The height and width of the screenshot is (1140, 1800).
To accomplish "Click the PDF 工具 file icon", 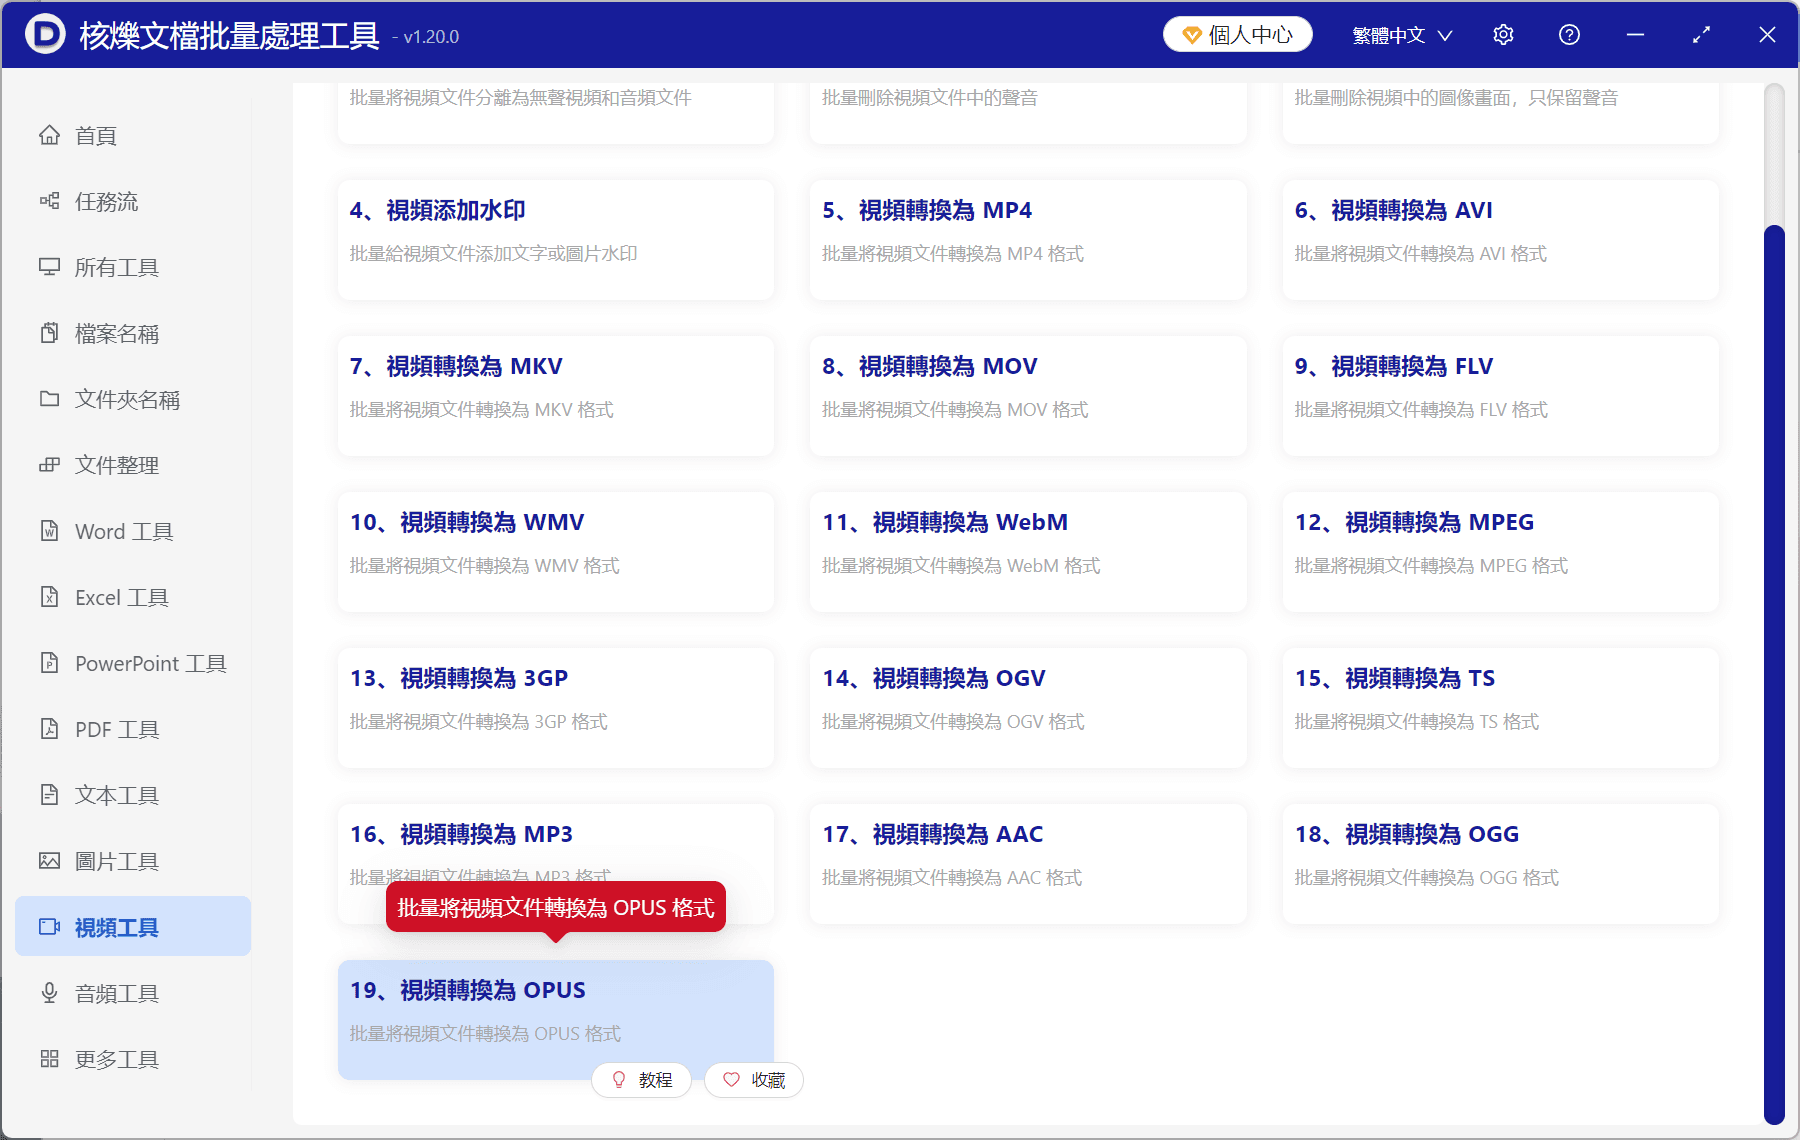I will pos(49,729).
